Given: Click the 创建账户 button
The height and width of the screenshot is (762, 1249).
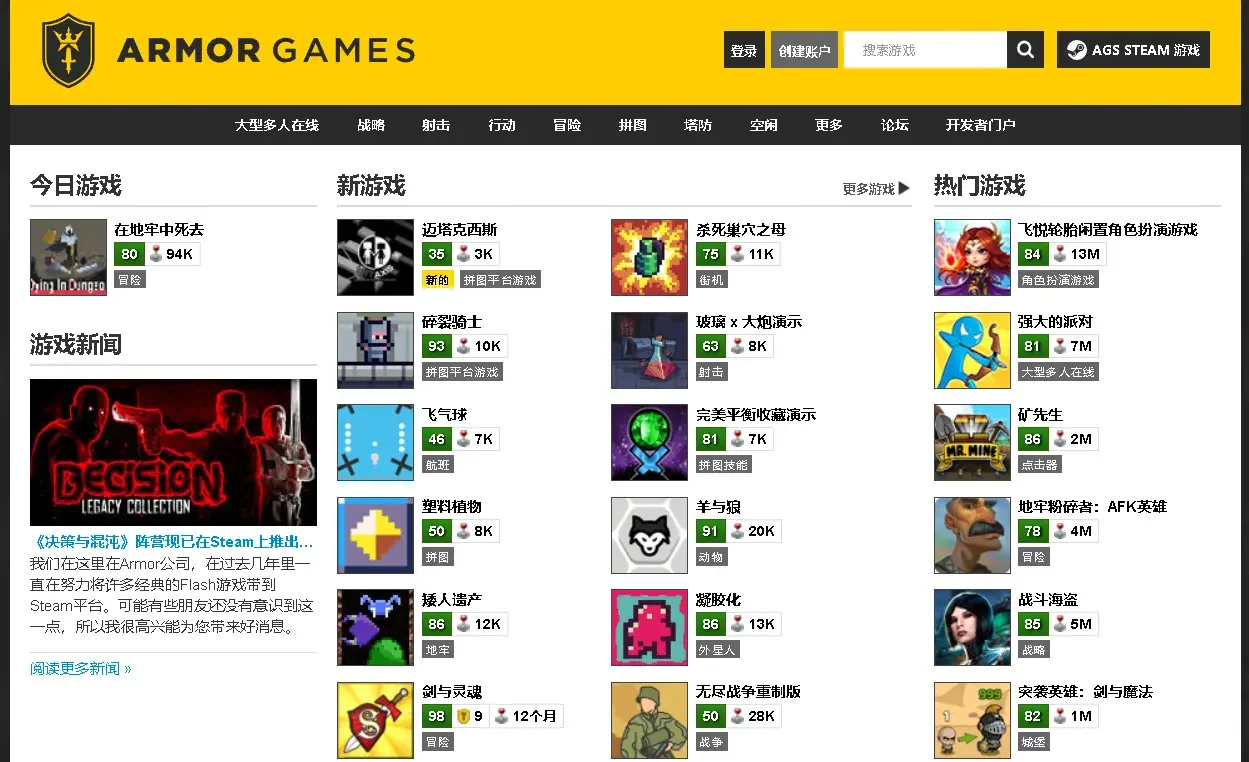Looking at the screenshot, I should [x=804, y=50].
